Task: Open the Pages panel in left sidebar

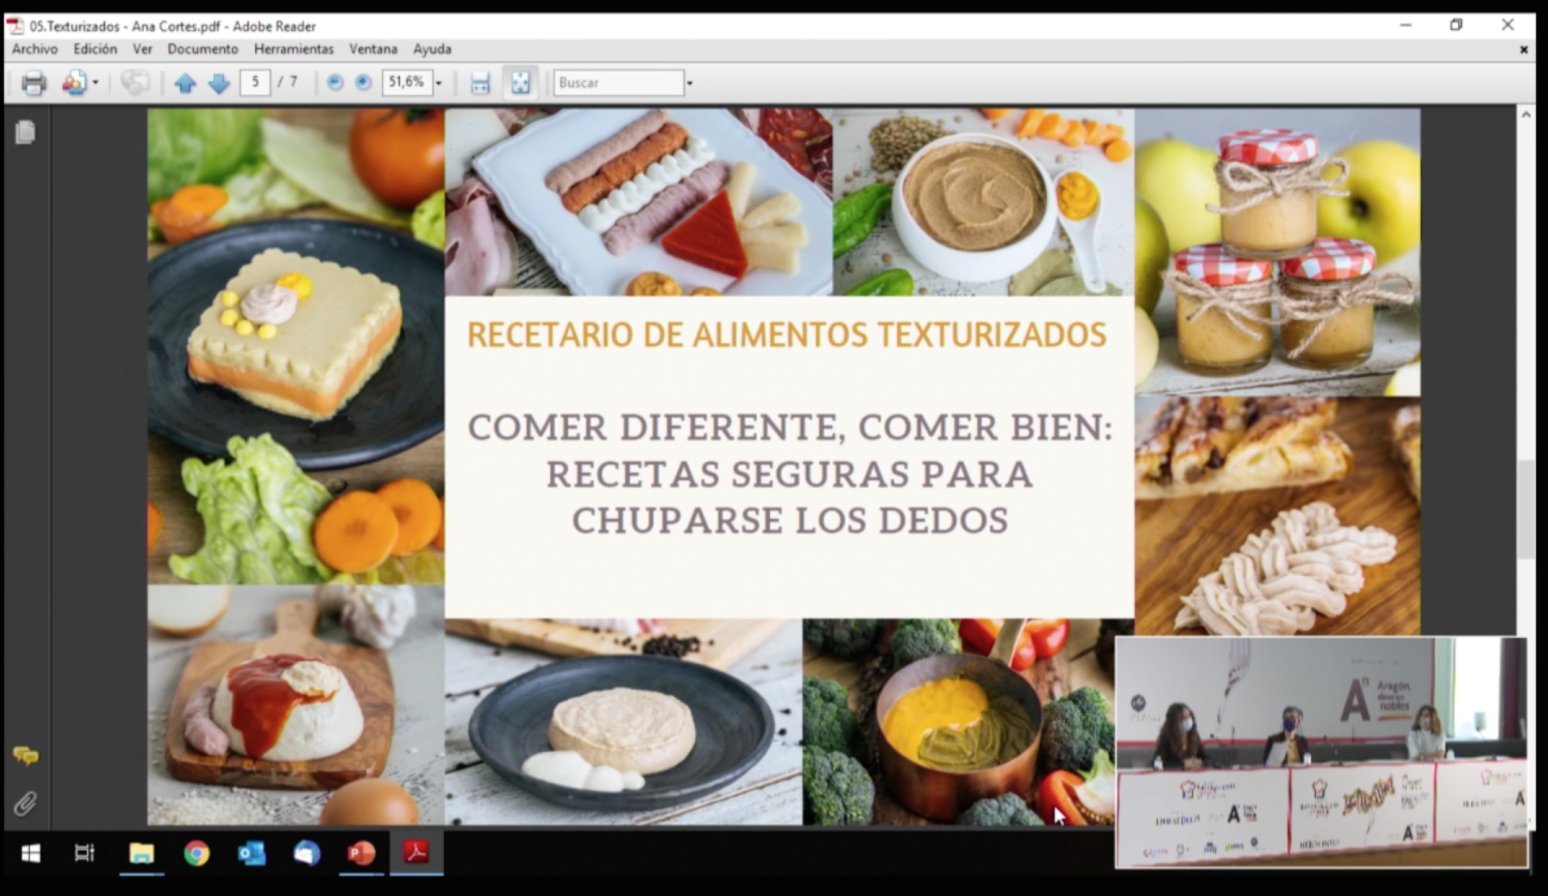Action: pyautogui.click(x=25, y=132)
